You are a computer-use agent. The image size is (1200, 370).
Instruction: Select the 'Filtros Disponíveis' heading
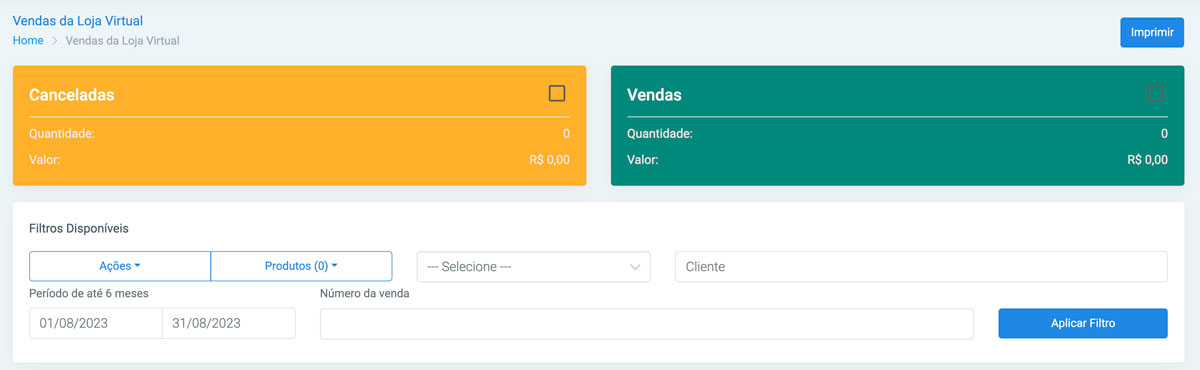(x=79, y=228)
